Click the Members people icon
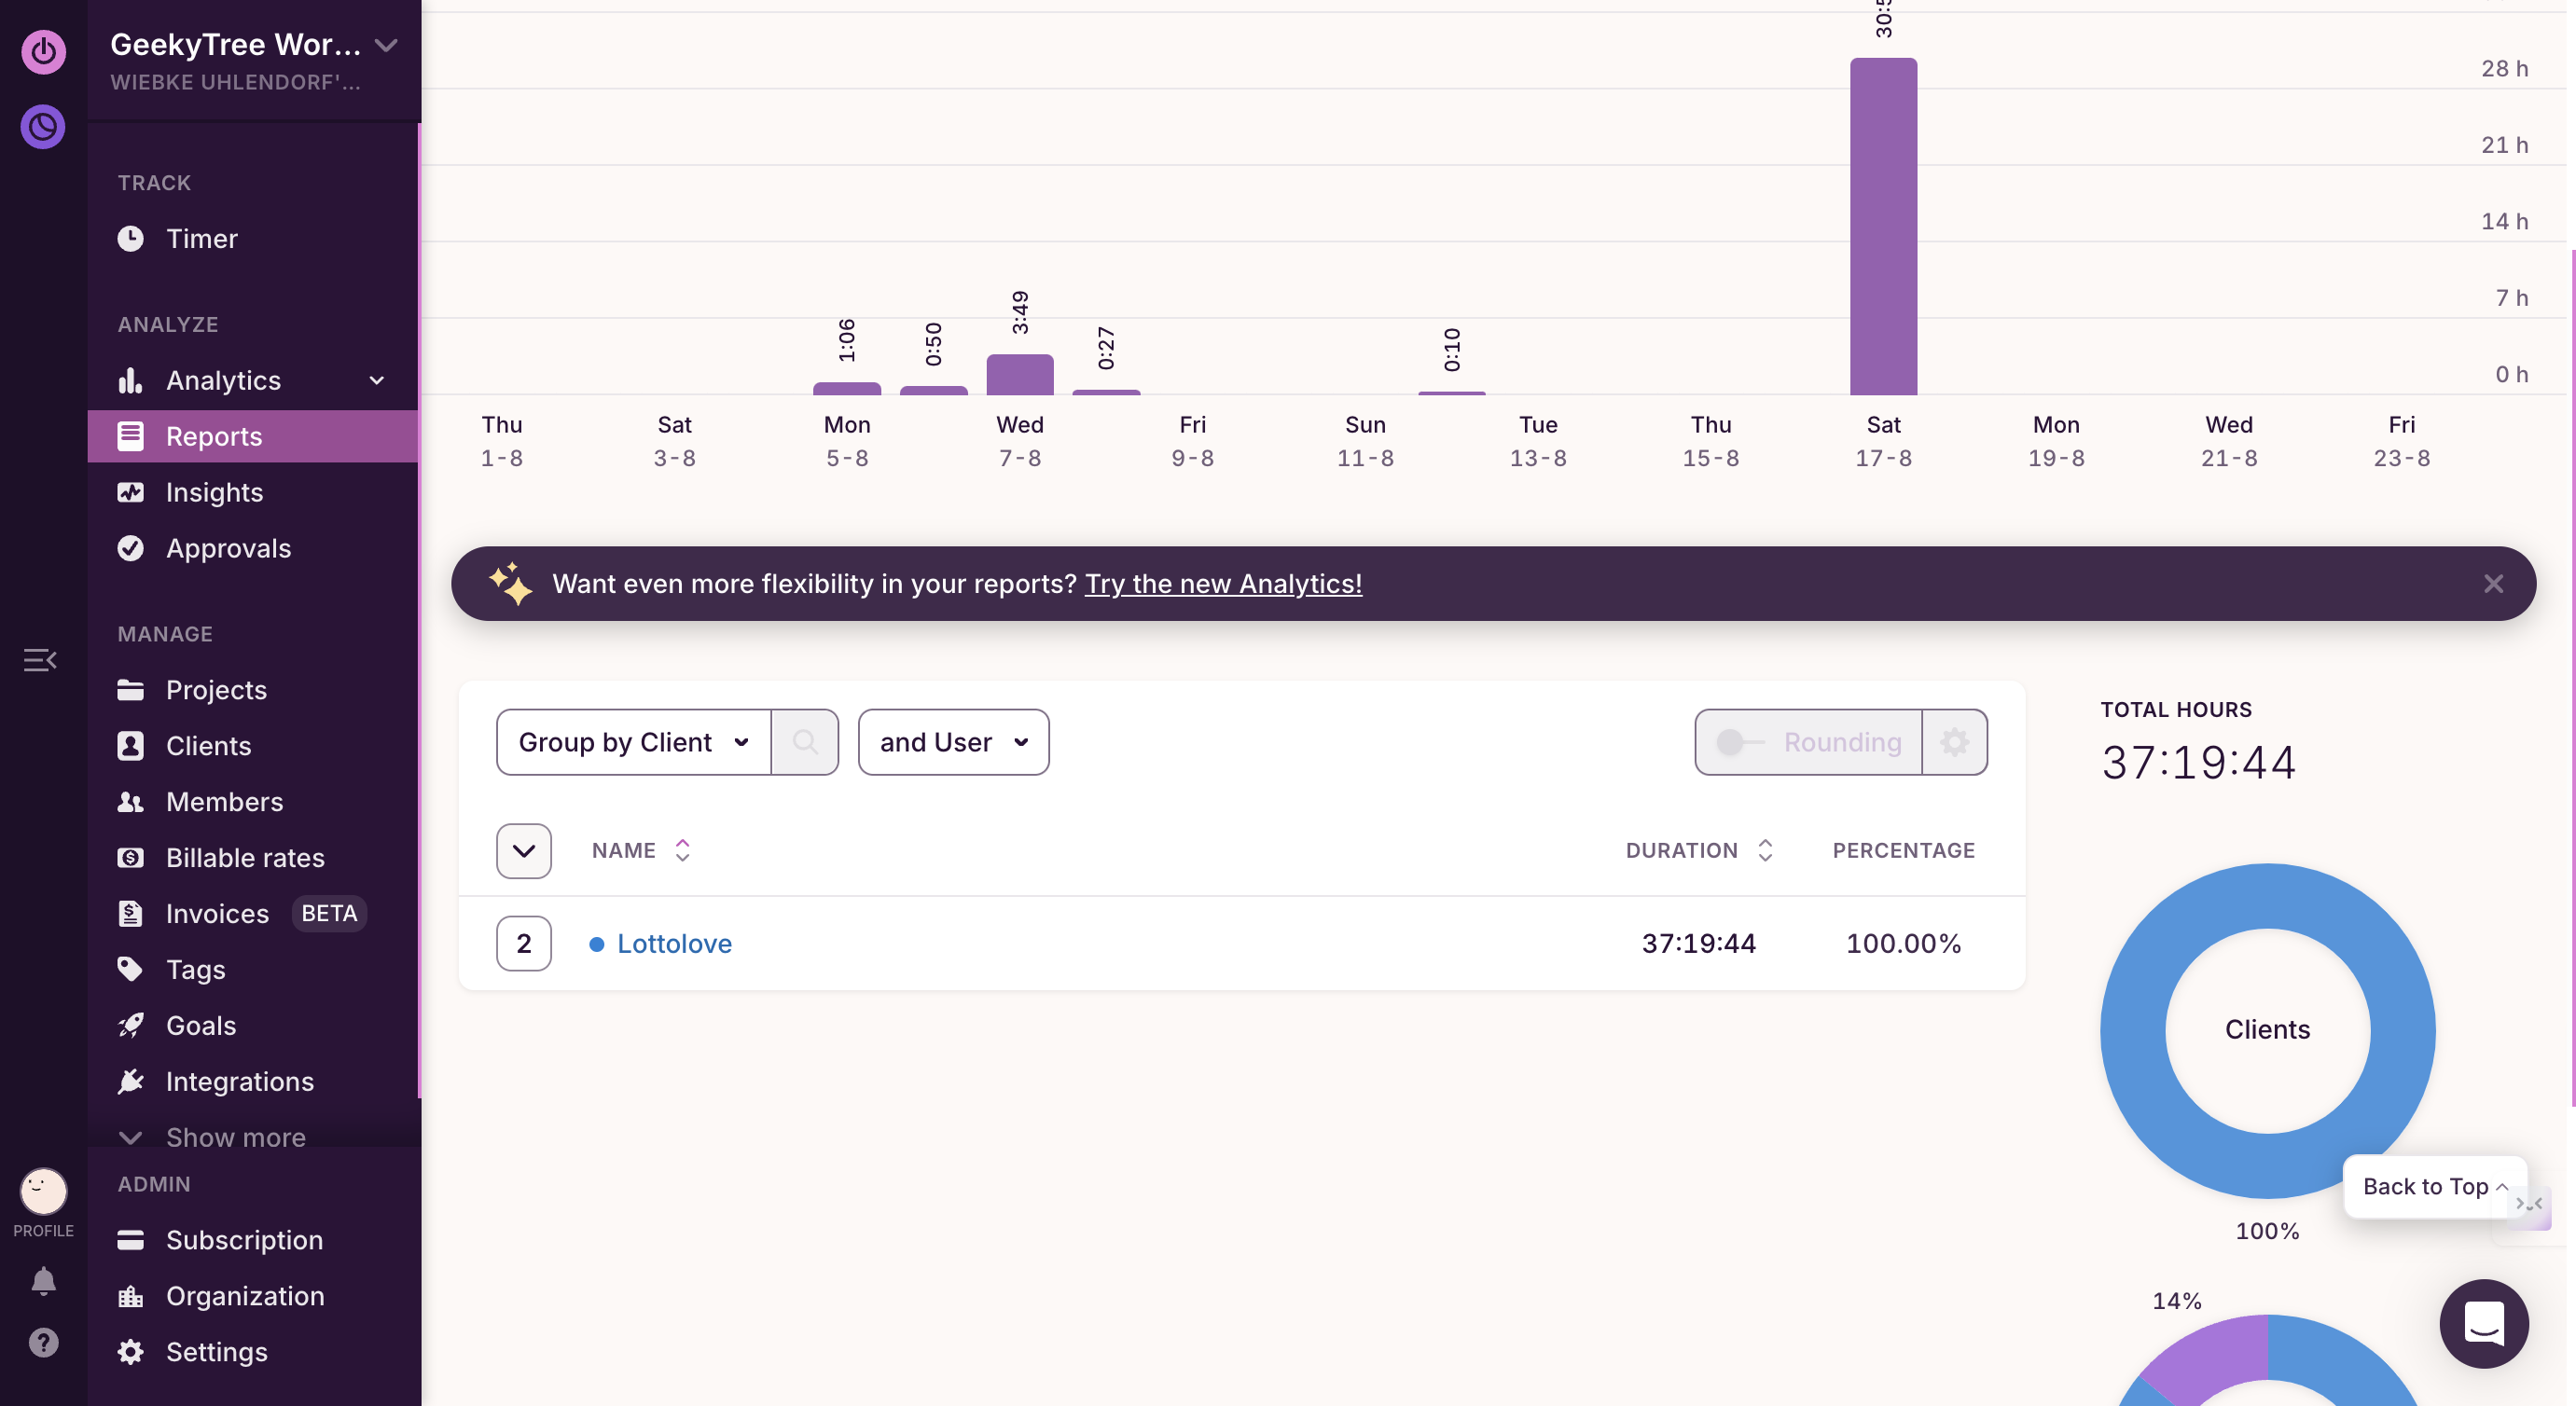The height and width of the screenshot is (1406, 2576). [130, 802]
